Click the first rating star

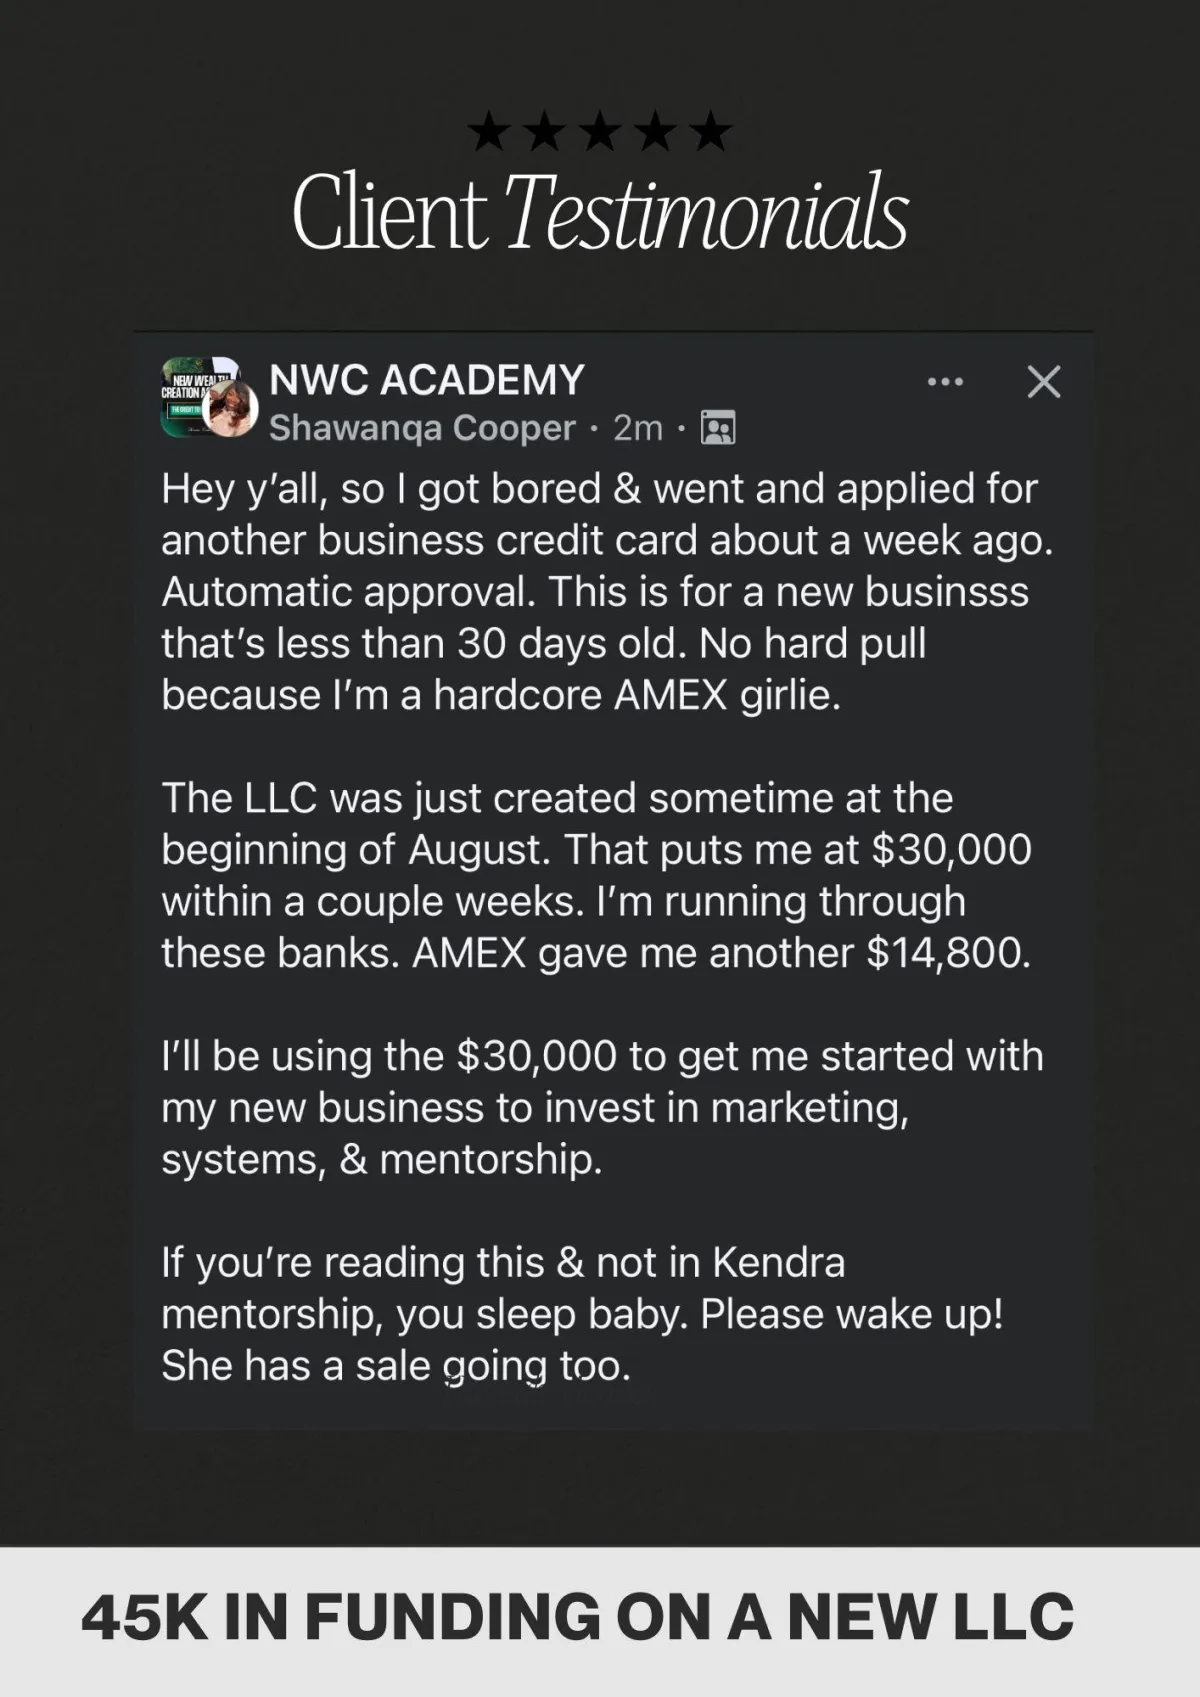tap(488, 133)
